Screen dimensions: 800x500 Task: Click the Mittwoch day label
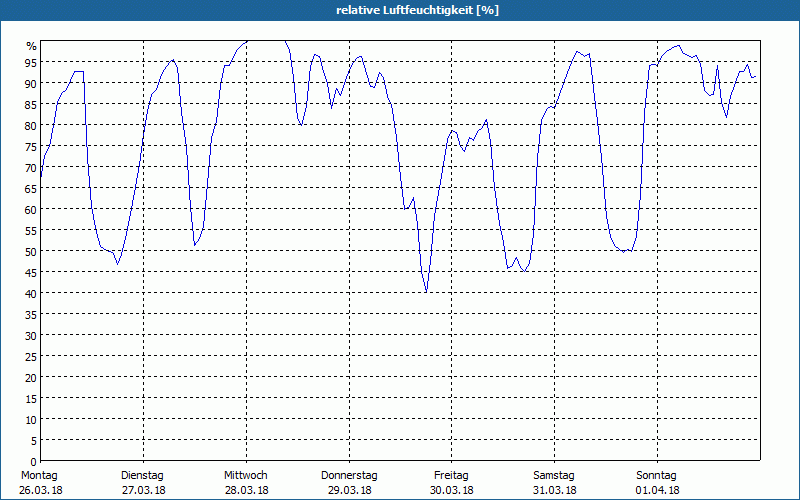(246, 476)
